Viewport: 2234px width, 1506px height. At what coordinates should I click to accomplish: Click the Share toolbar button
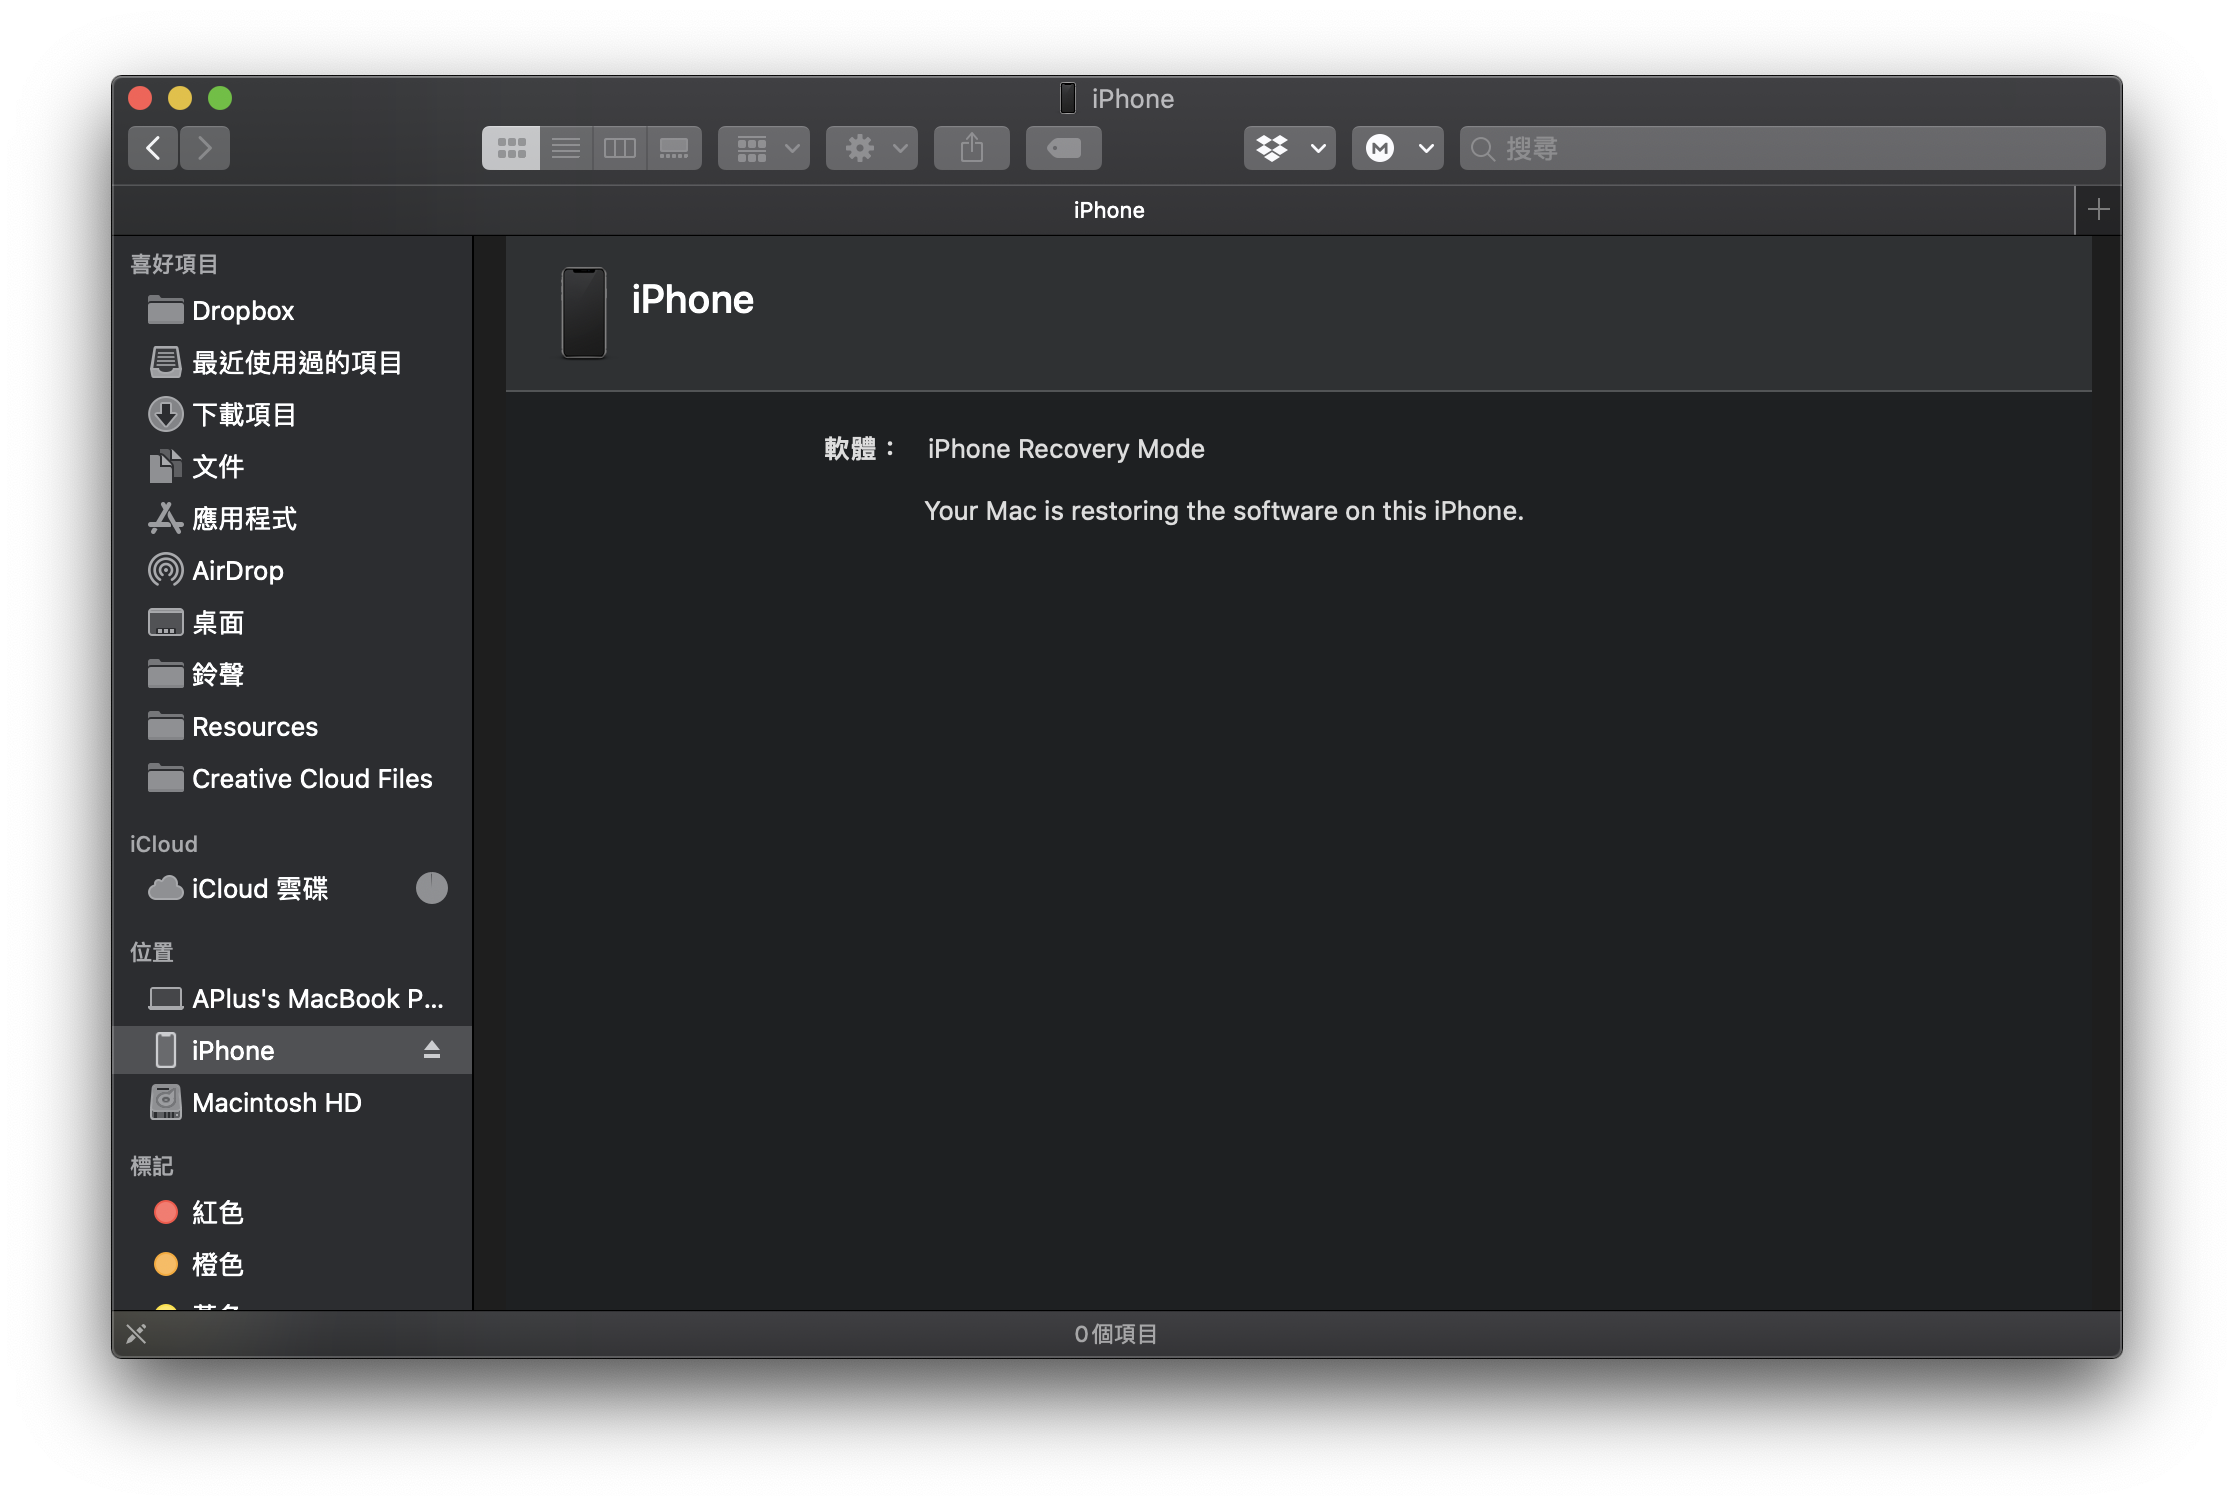point(972,148)
